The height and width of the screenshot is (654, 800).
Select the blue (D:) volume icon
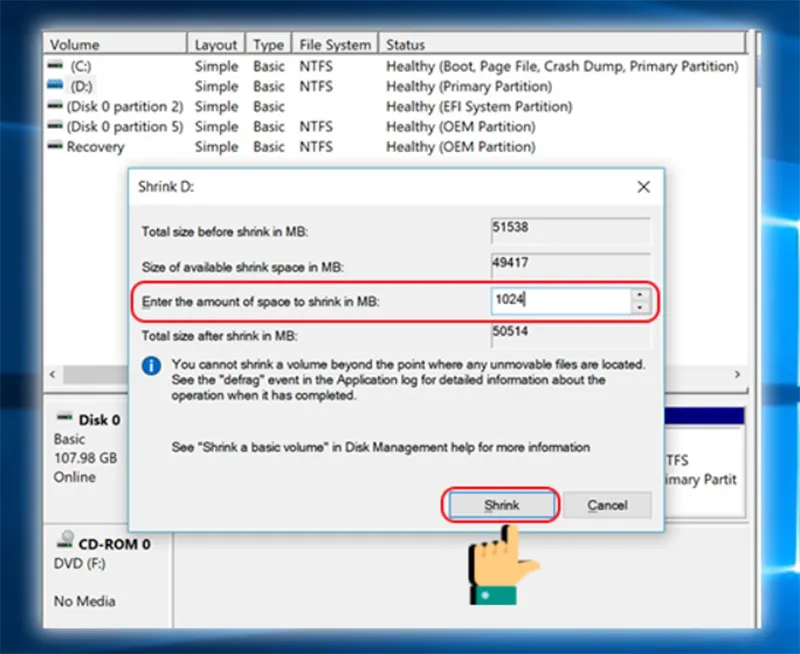(x=55, y=85)
